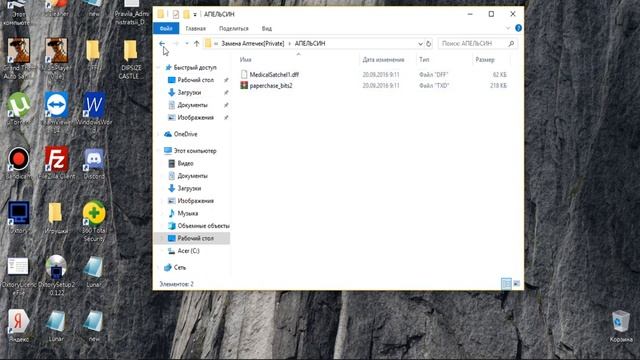The height and width of the screenshot is (360, 640).
Task: Refresh the АПЕЛЬСИН folder view
Action: 429,43
